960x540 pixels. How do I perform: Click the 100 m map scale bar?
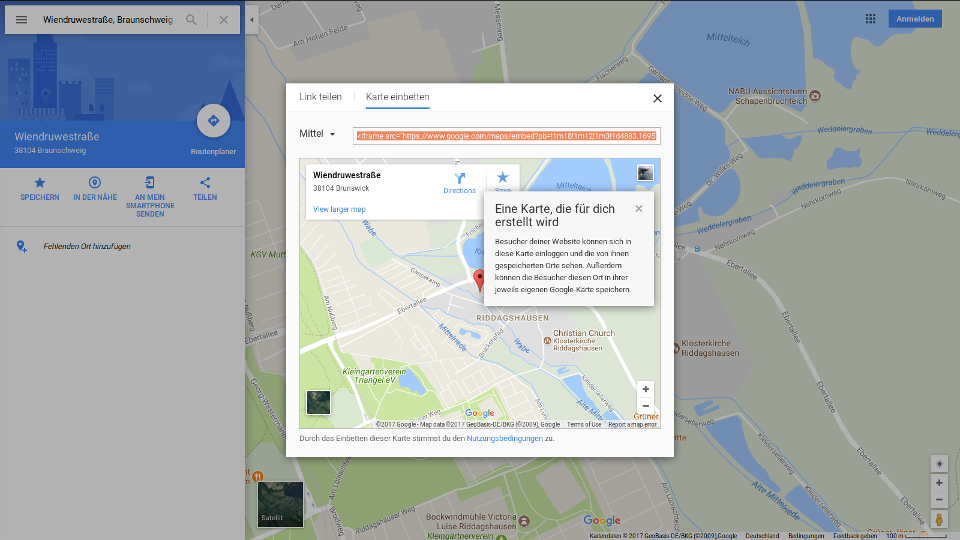(917, 536)
